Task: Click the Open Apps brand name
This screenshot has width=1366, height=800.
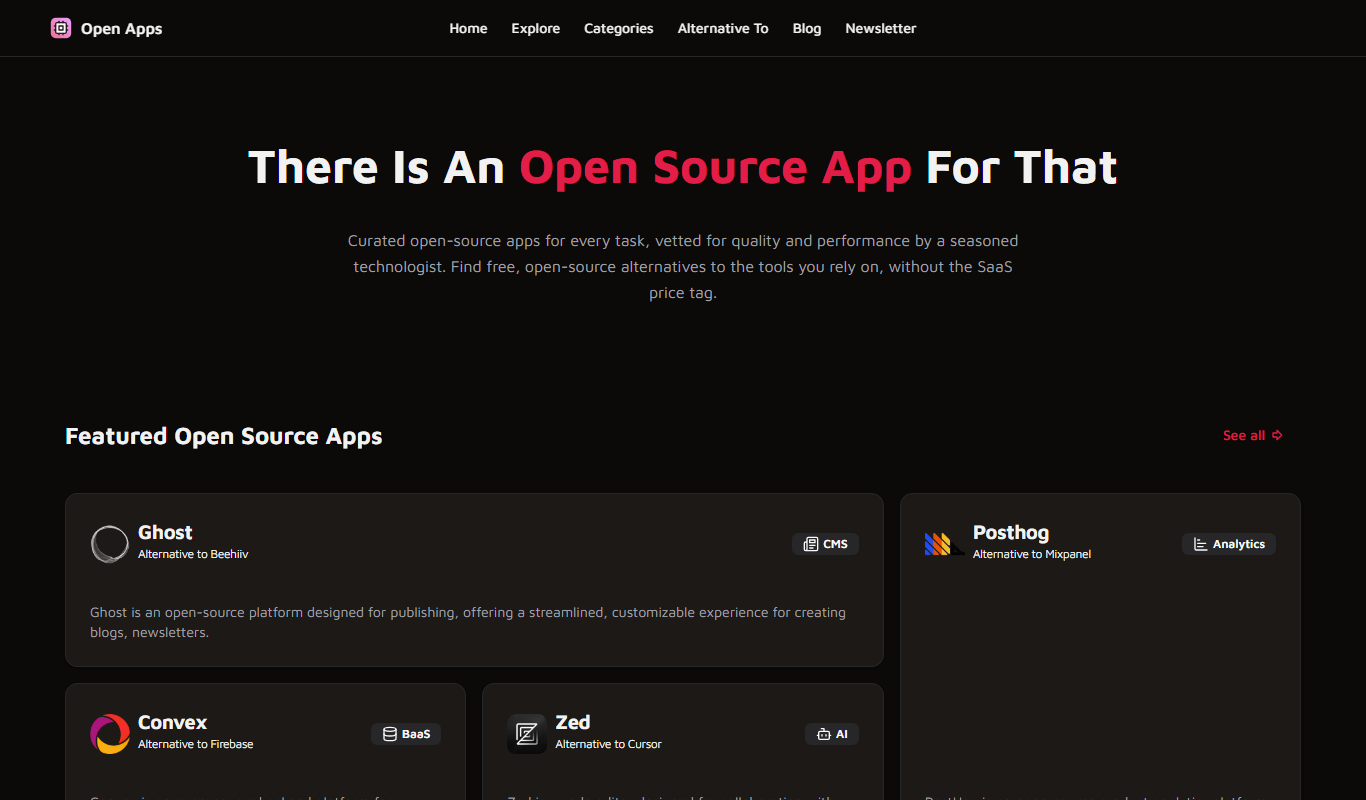Action: tap(121, 28)
